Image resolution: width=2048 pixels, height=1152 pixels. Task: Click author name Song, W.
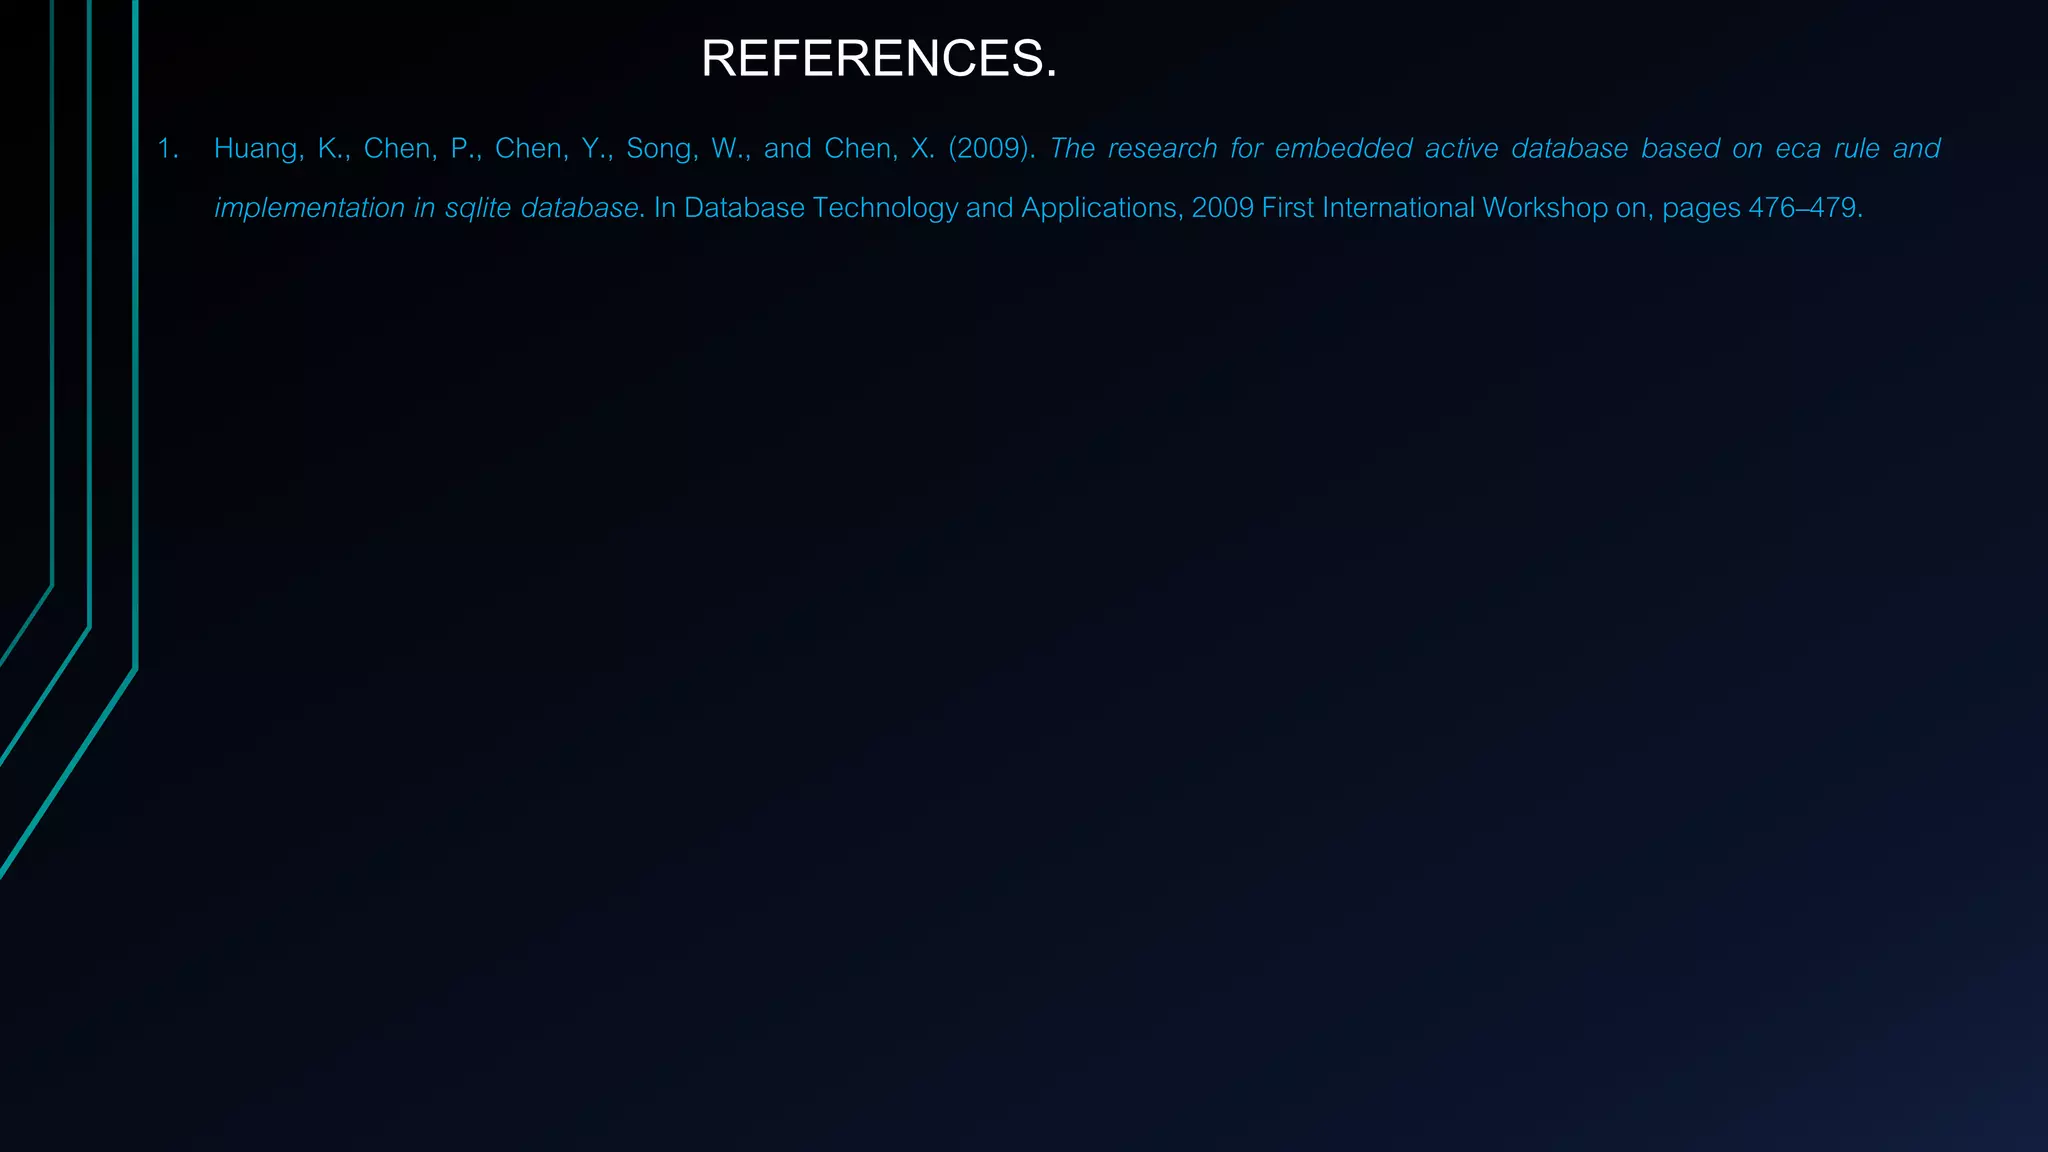687,149
